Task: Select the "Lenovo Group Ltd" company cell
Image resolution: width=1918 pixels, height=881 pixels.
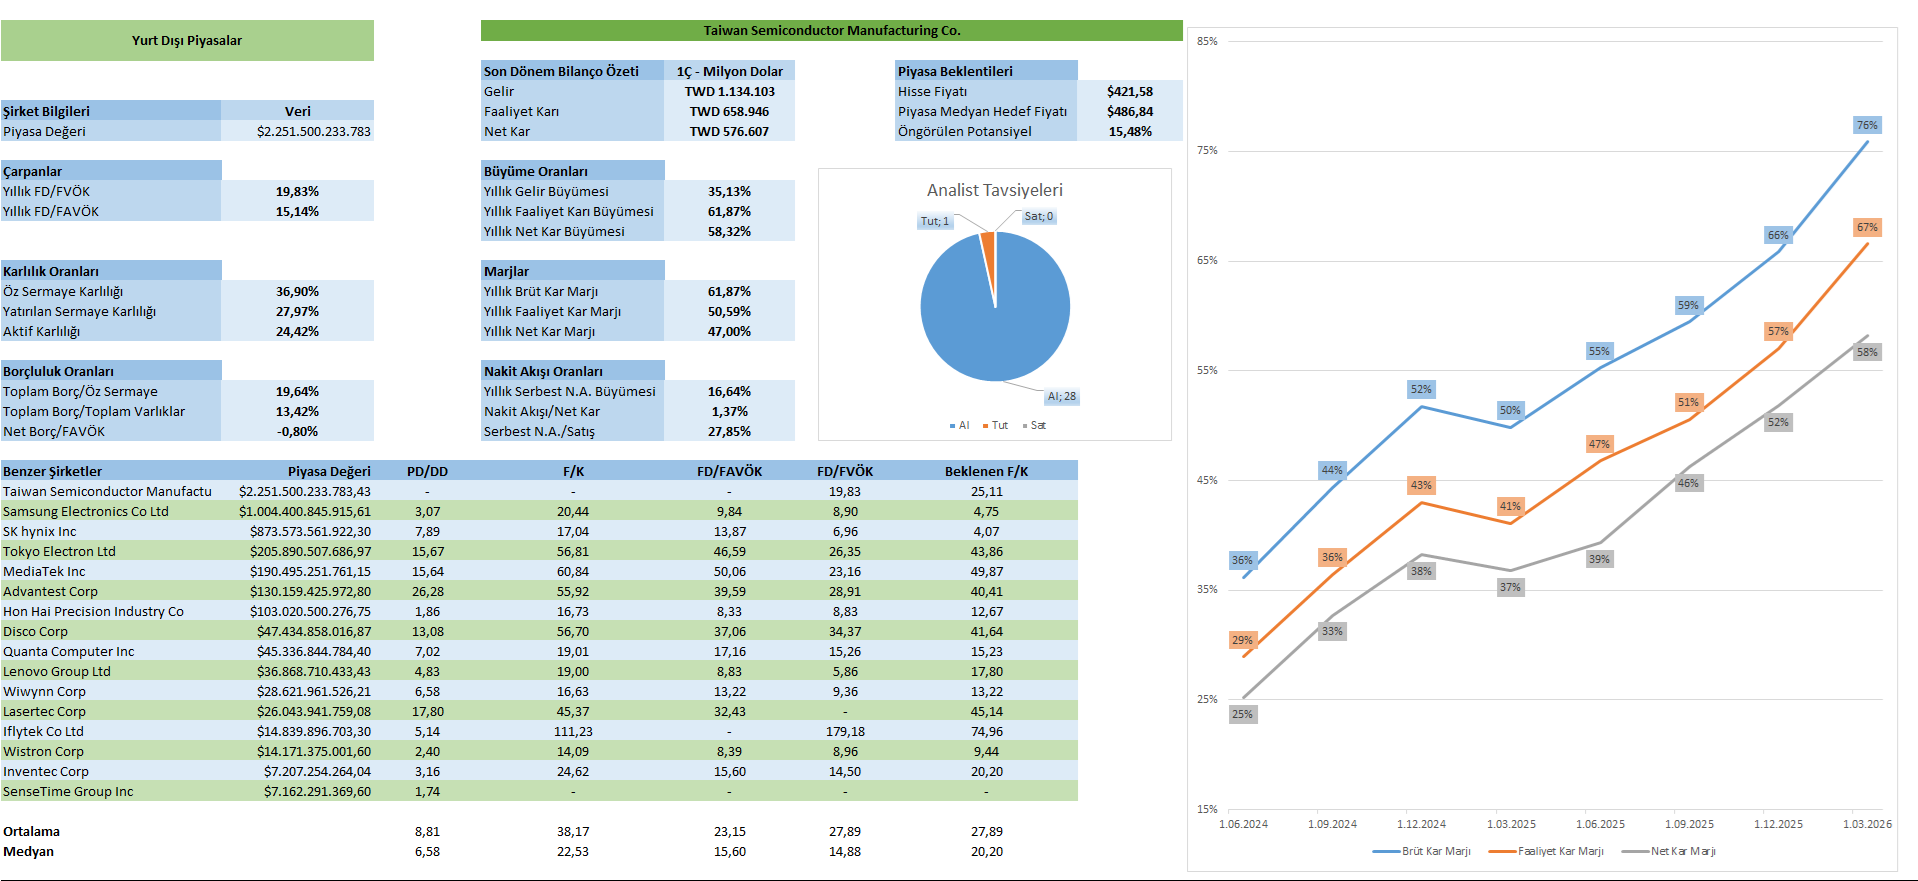Action: 57,671
